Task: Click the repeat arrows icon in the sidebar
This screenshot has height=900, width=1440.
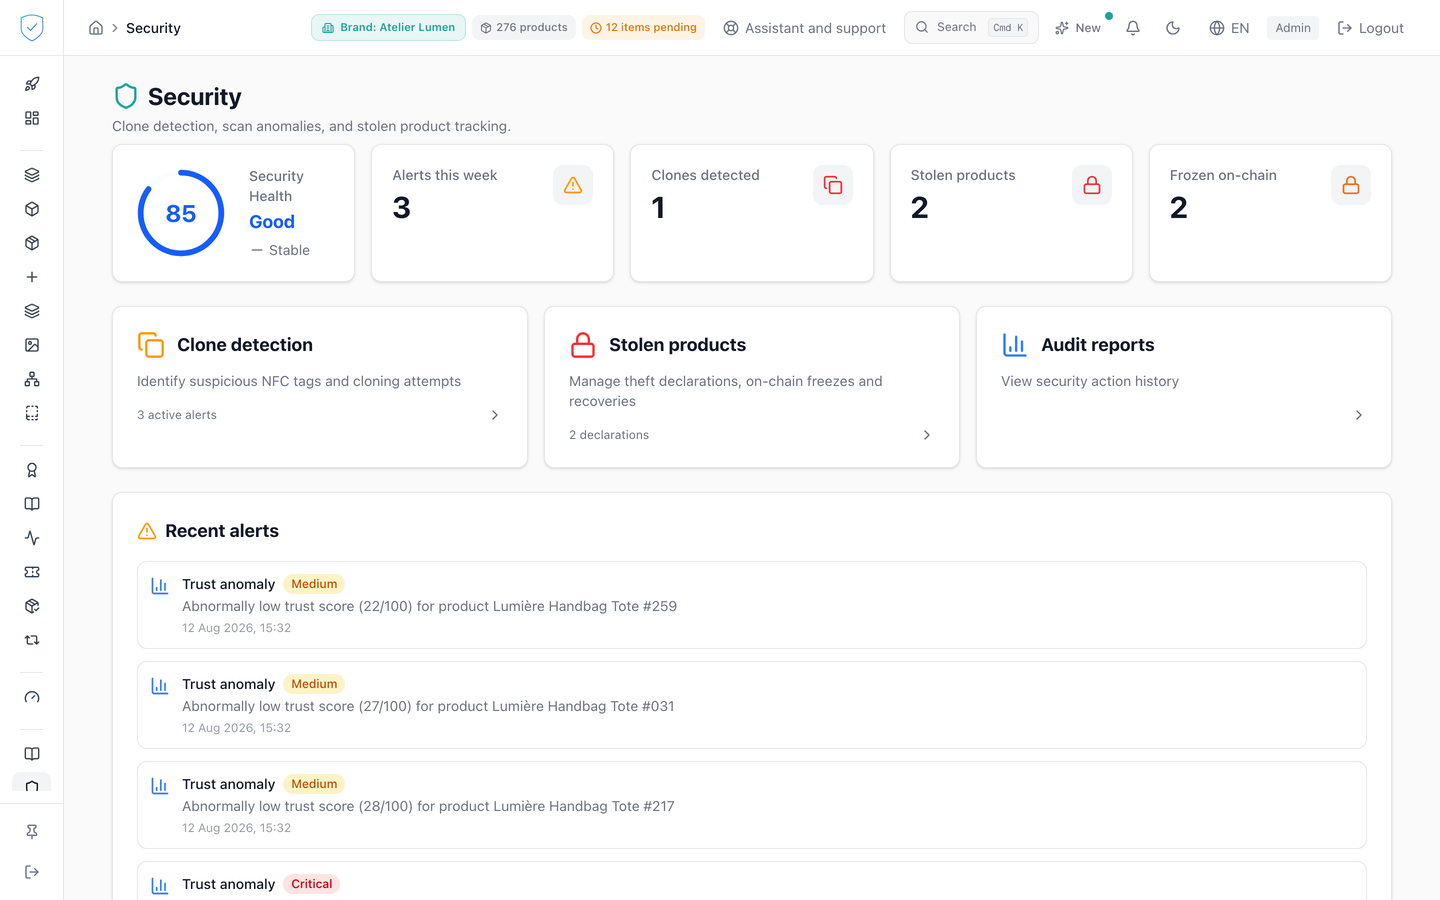Action: 32,640
